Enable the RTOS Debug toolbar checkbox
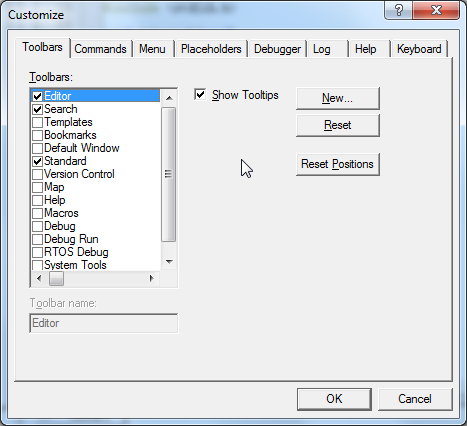 click(37, 252)
